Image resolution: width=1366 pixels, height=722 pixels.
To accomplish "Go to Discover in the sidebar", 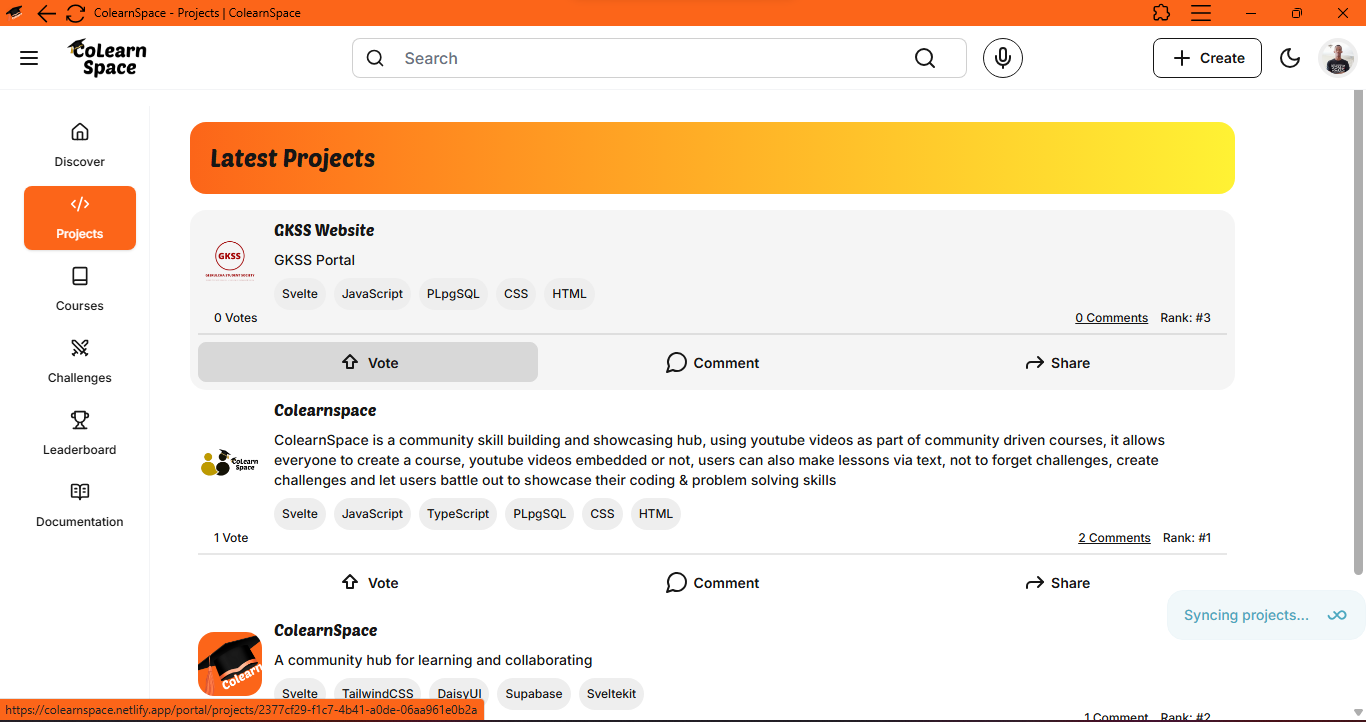I will (80, 145).
